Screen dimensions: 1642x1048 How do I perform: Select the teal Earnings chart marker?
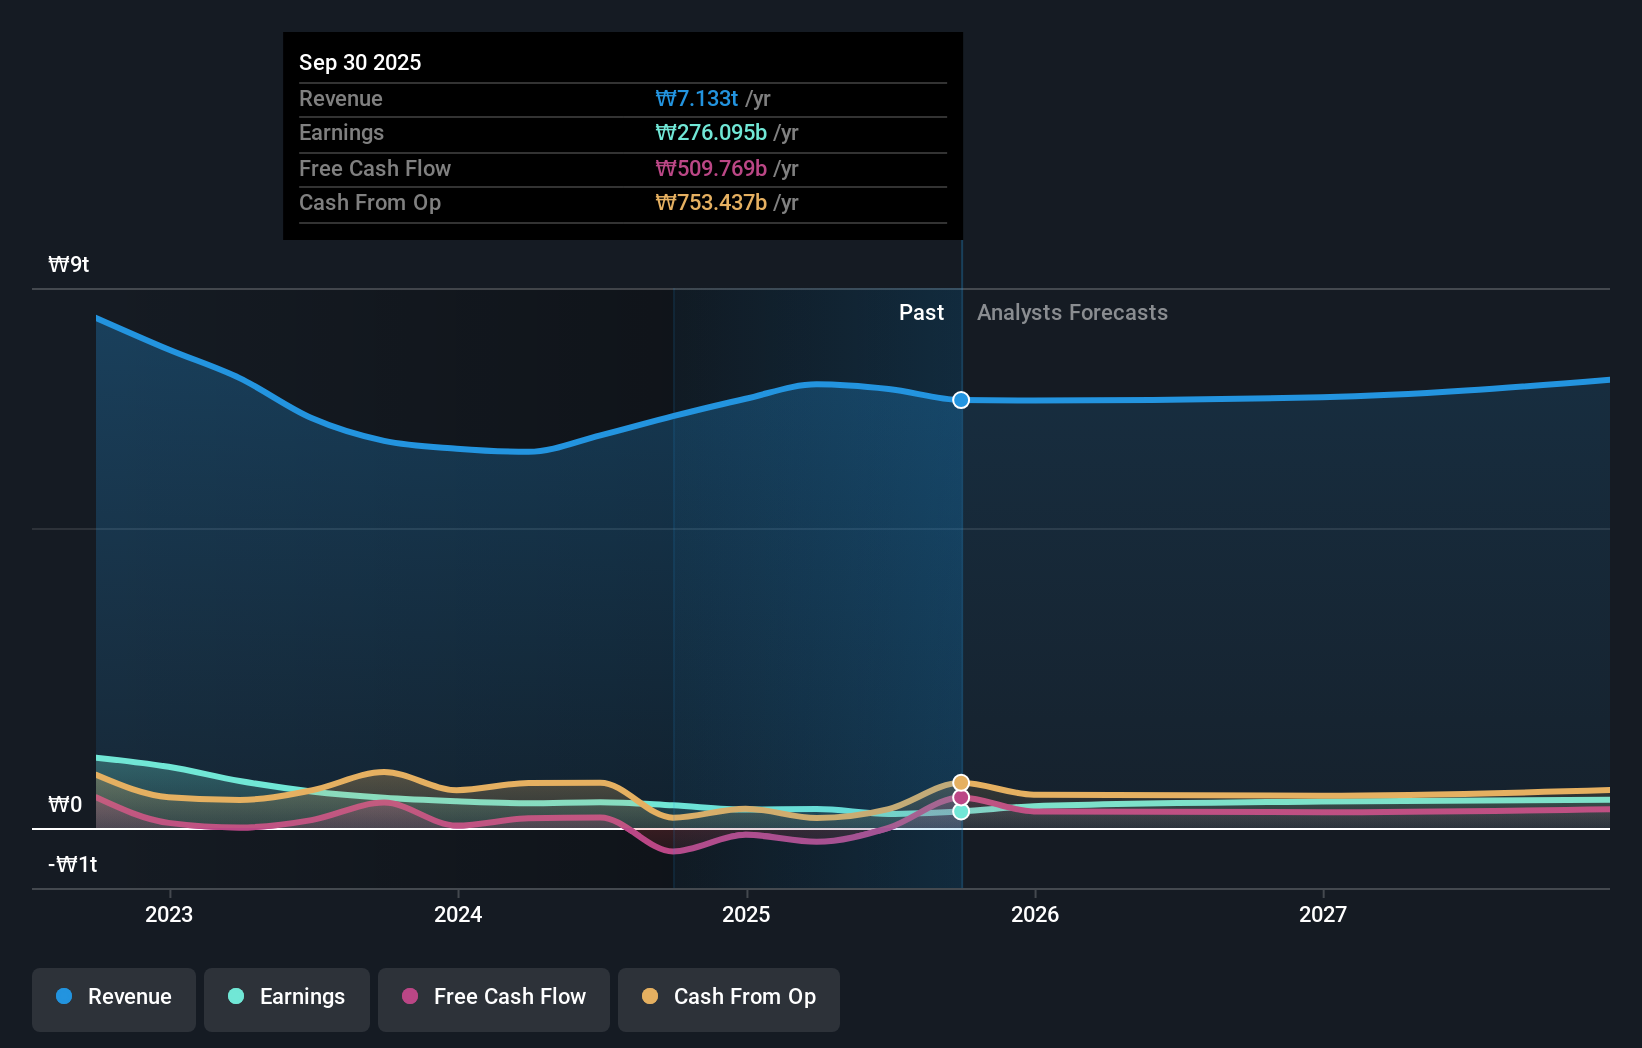coord(960,812)
